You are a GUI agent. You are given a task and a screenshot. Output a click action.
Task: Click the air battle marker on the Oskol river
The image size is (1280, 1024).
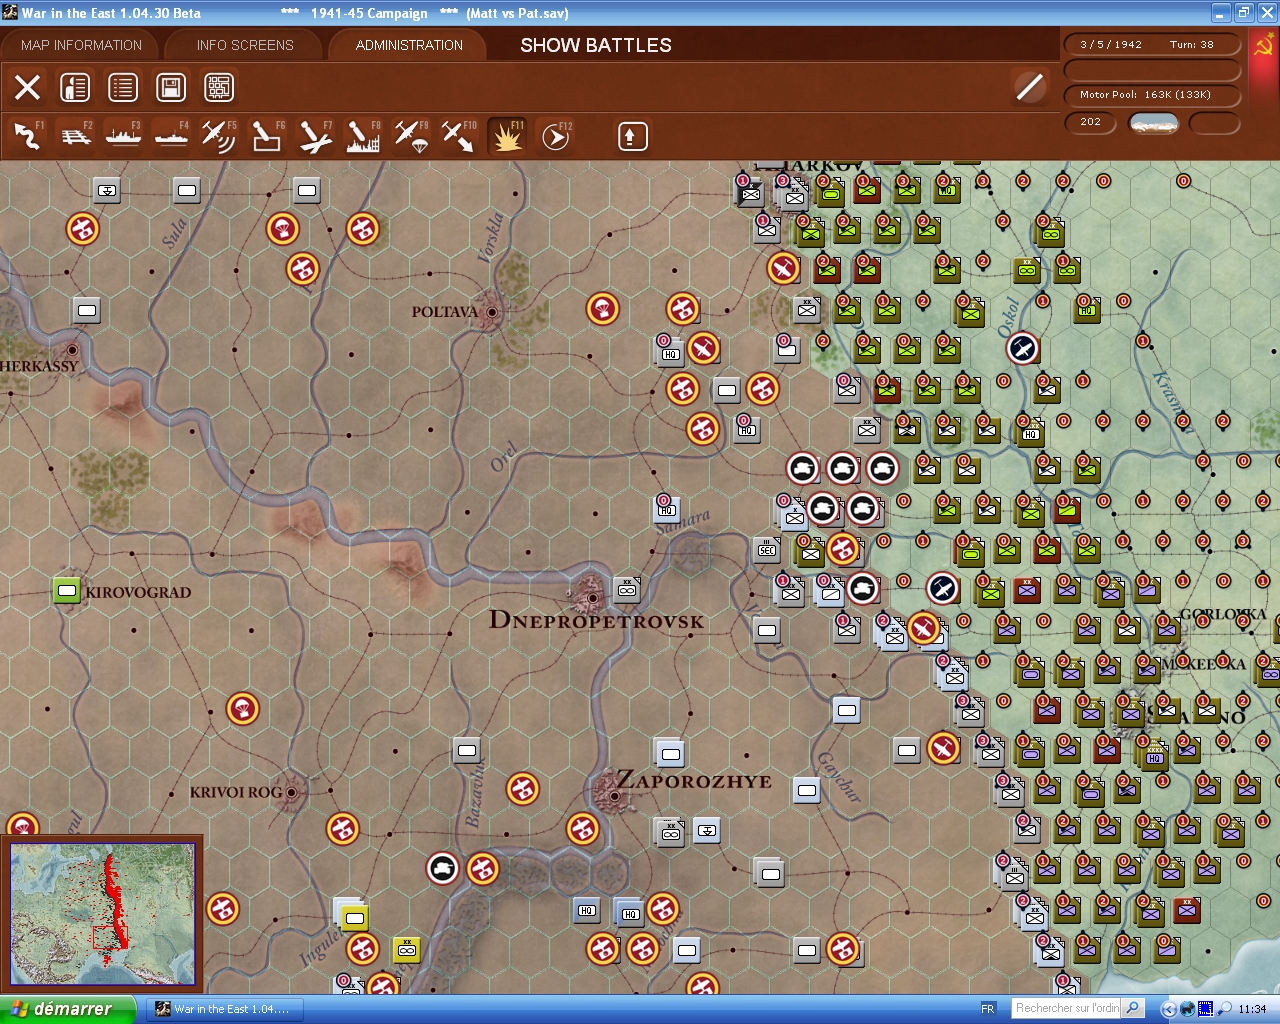(x=1023, y=348)
